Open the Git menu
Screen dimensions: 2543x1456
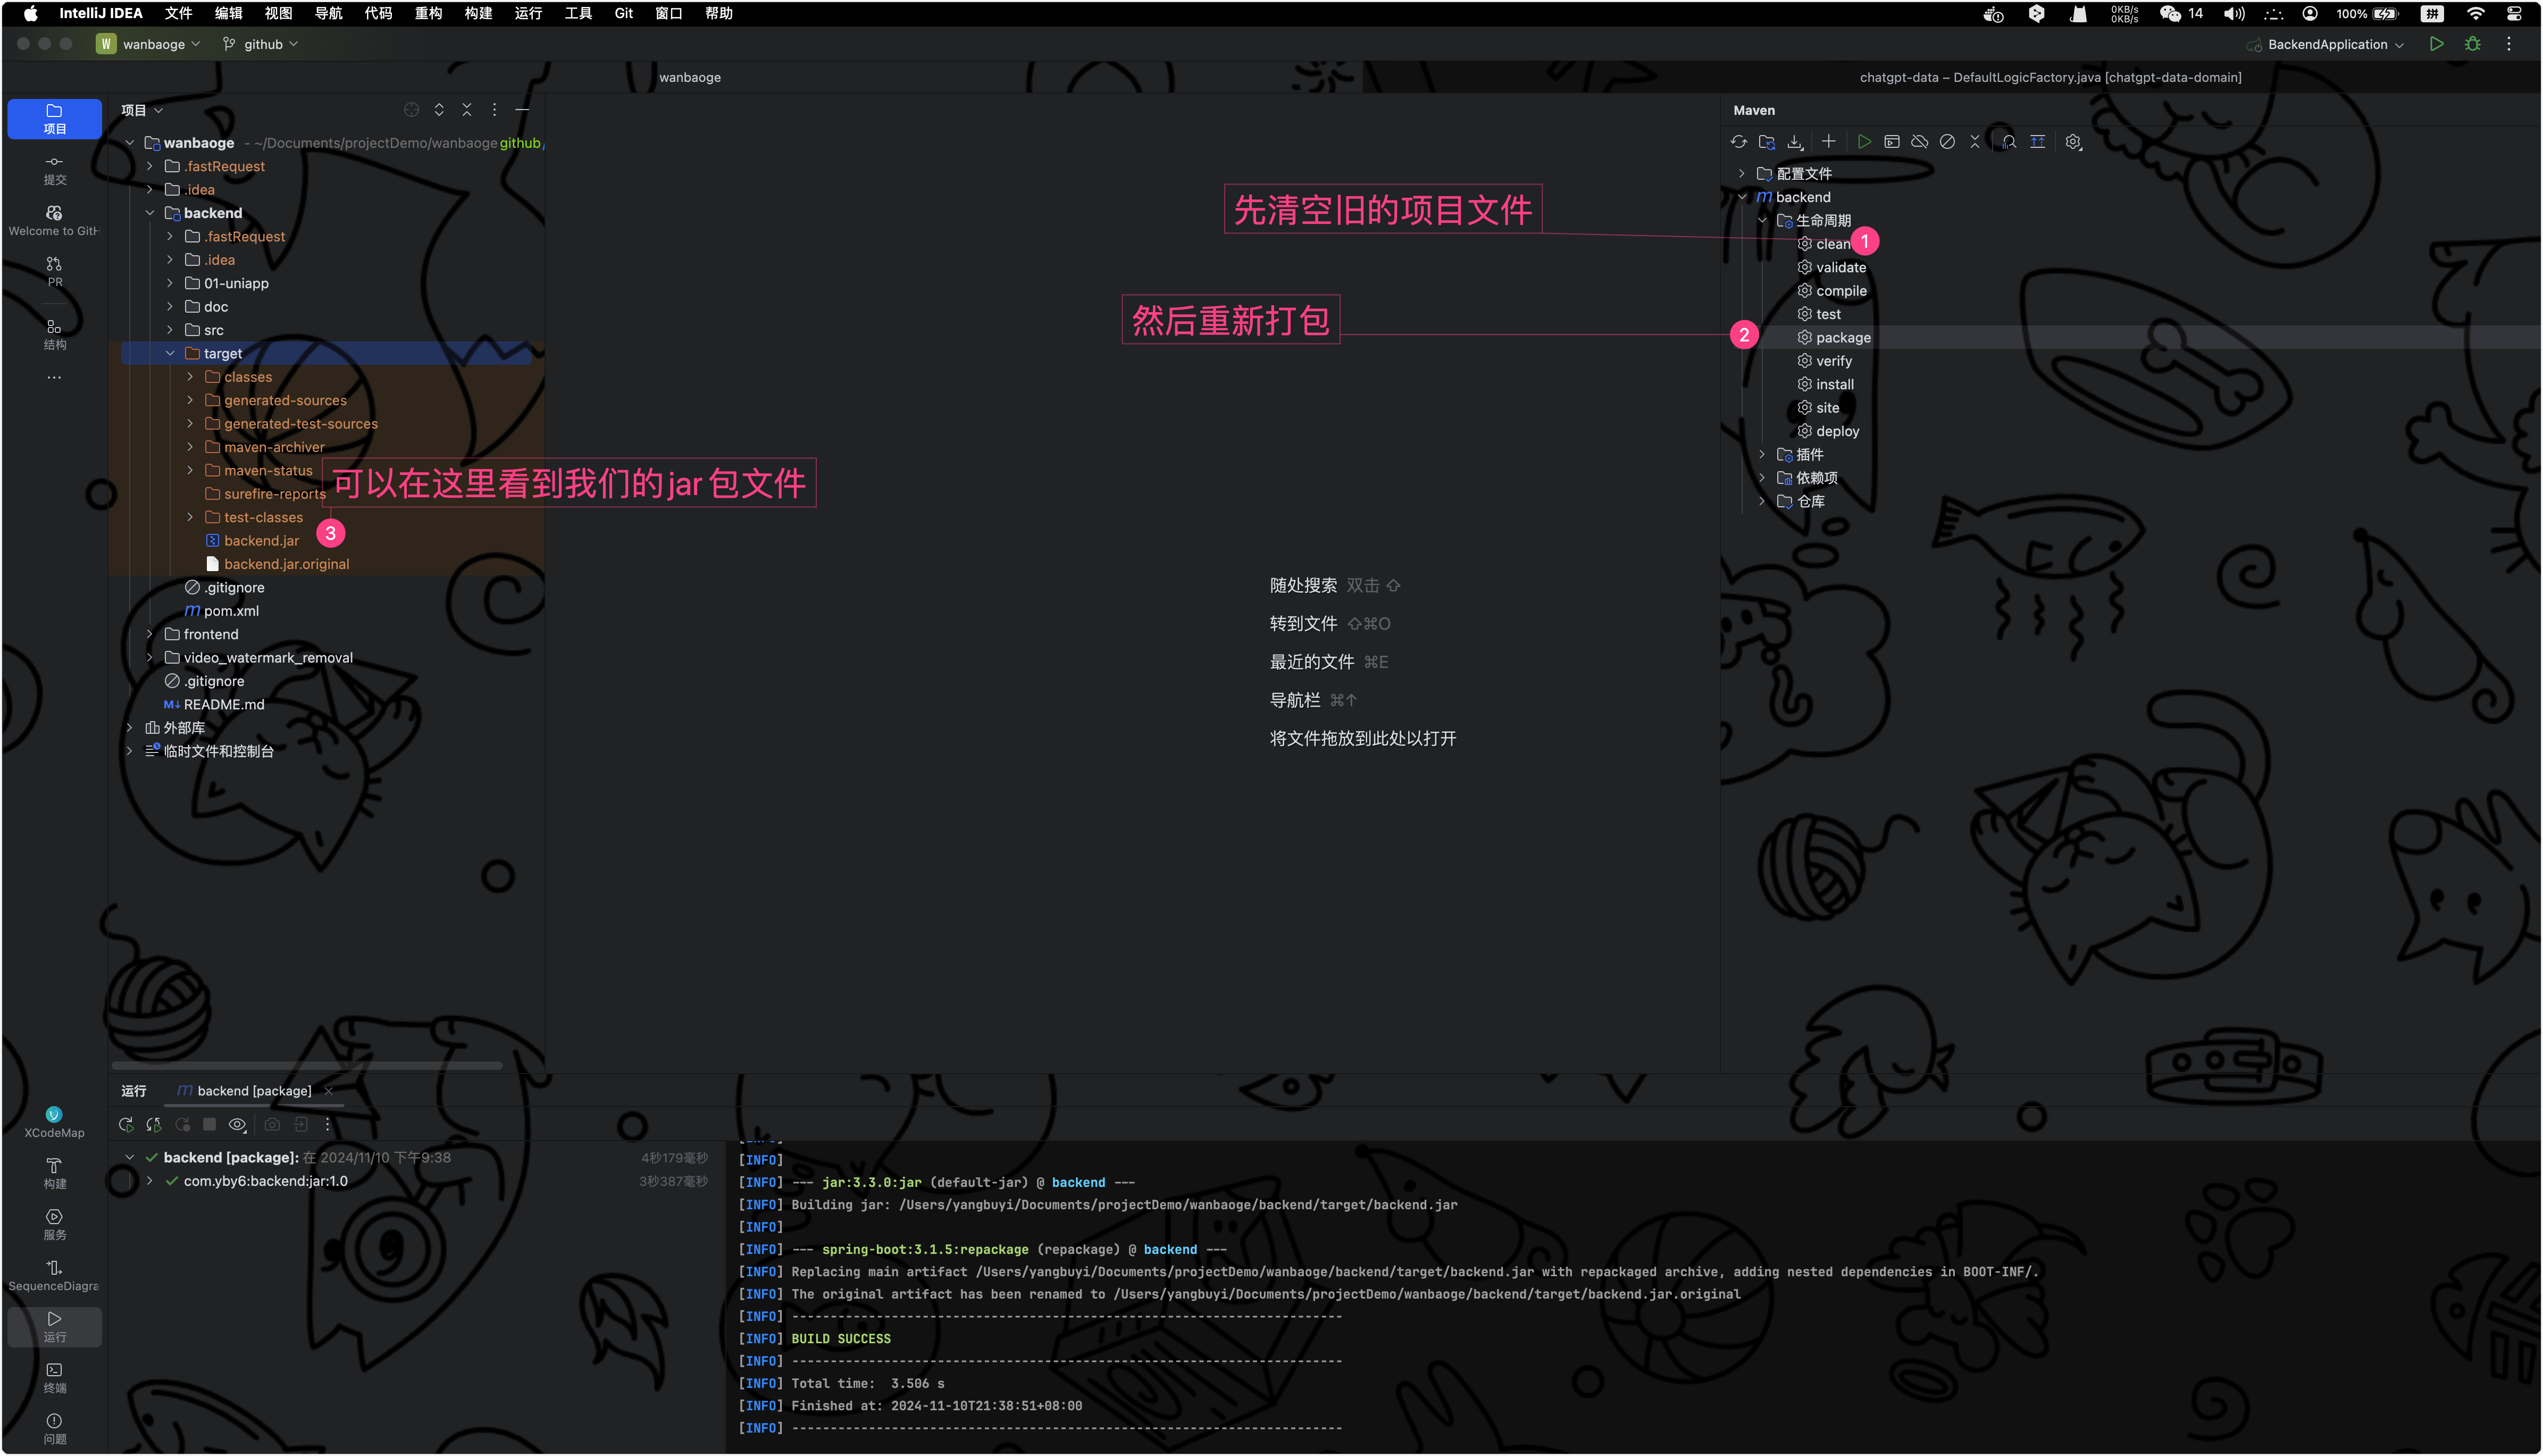tap(623, 13)
